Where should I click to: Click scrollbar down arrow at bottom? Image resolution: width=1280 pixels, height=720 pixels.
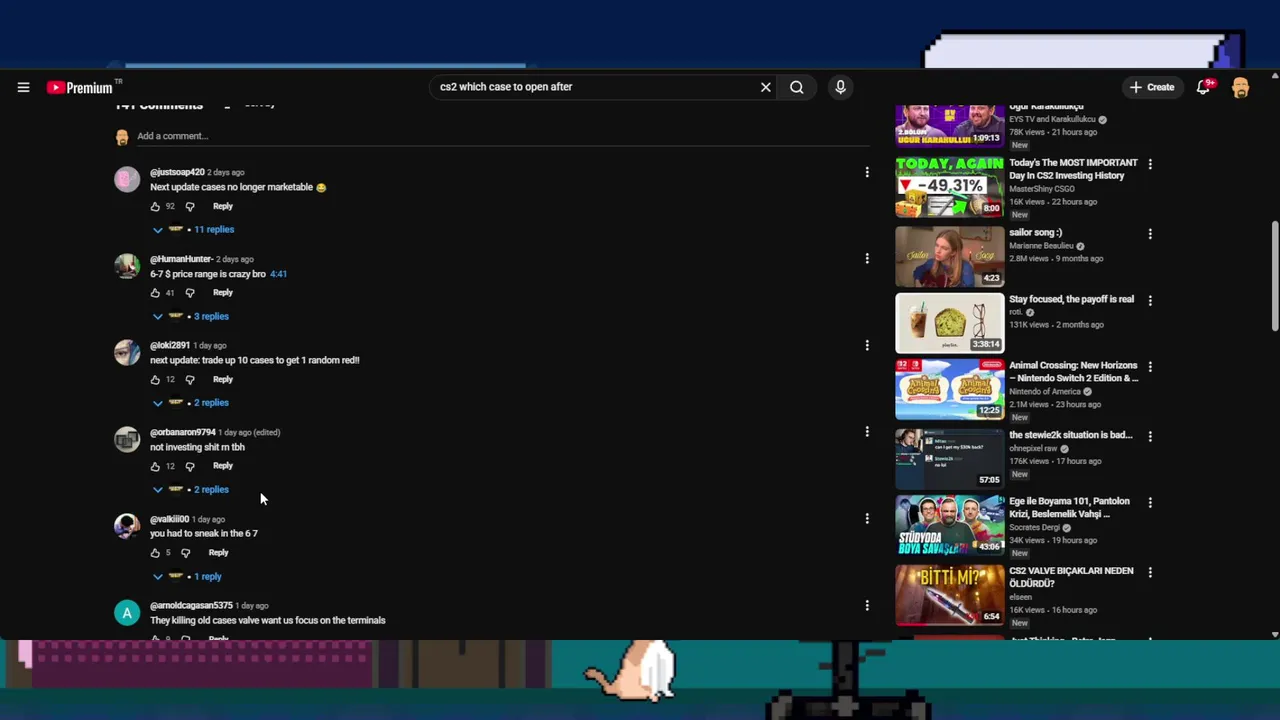point(1275,634)
